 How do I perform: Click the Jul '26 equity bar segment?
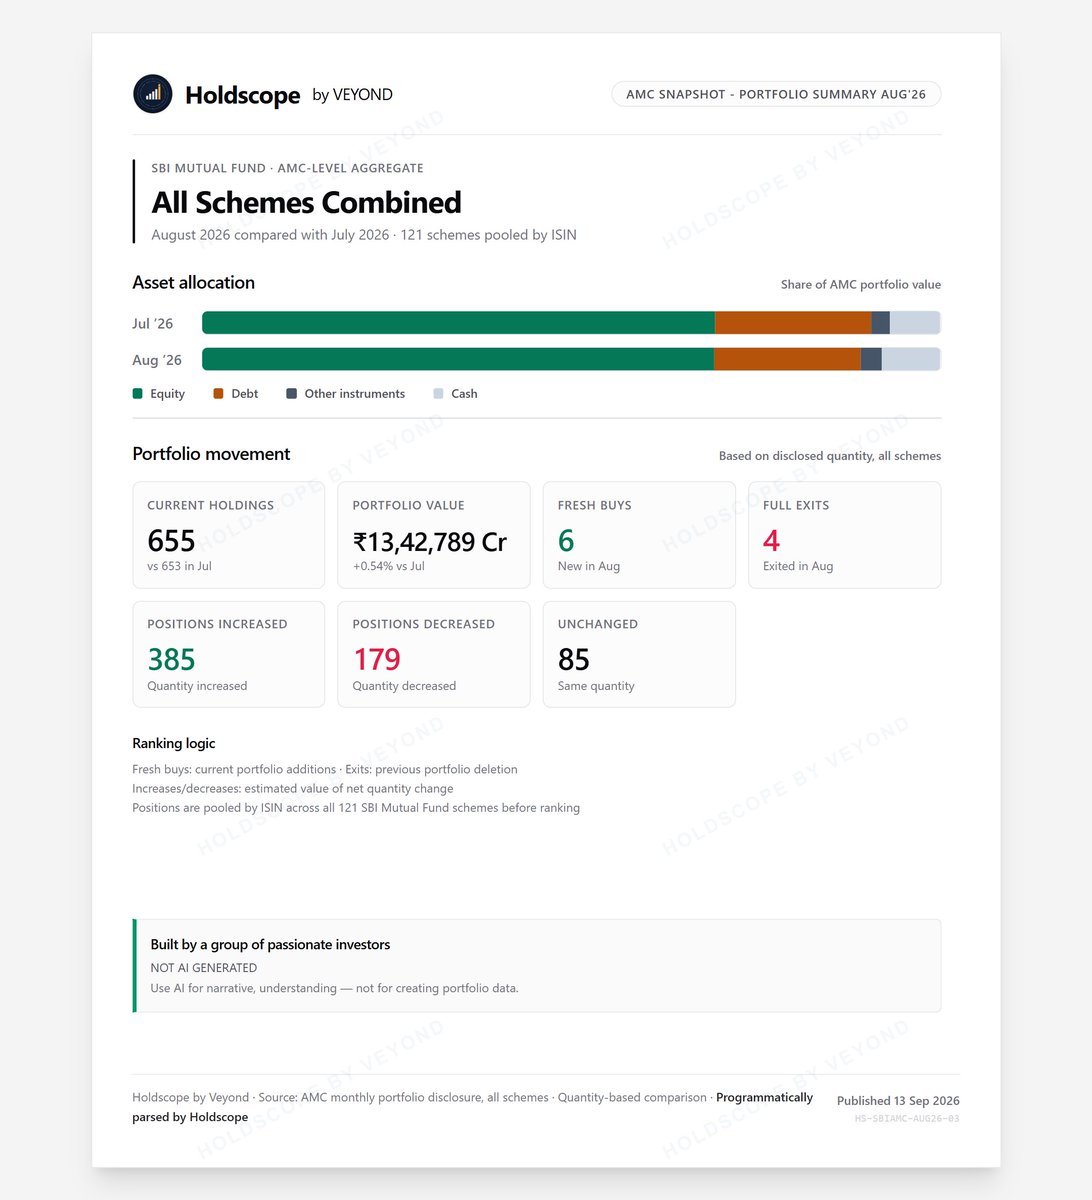(458, 322)
